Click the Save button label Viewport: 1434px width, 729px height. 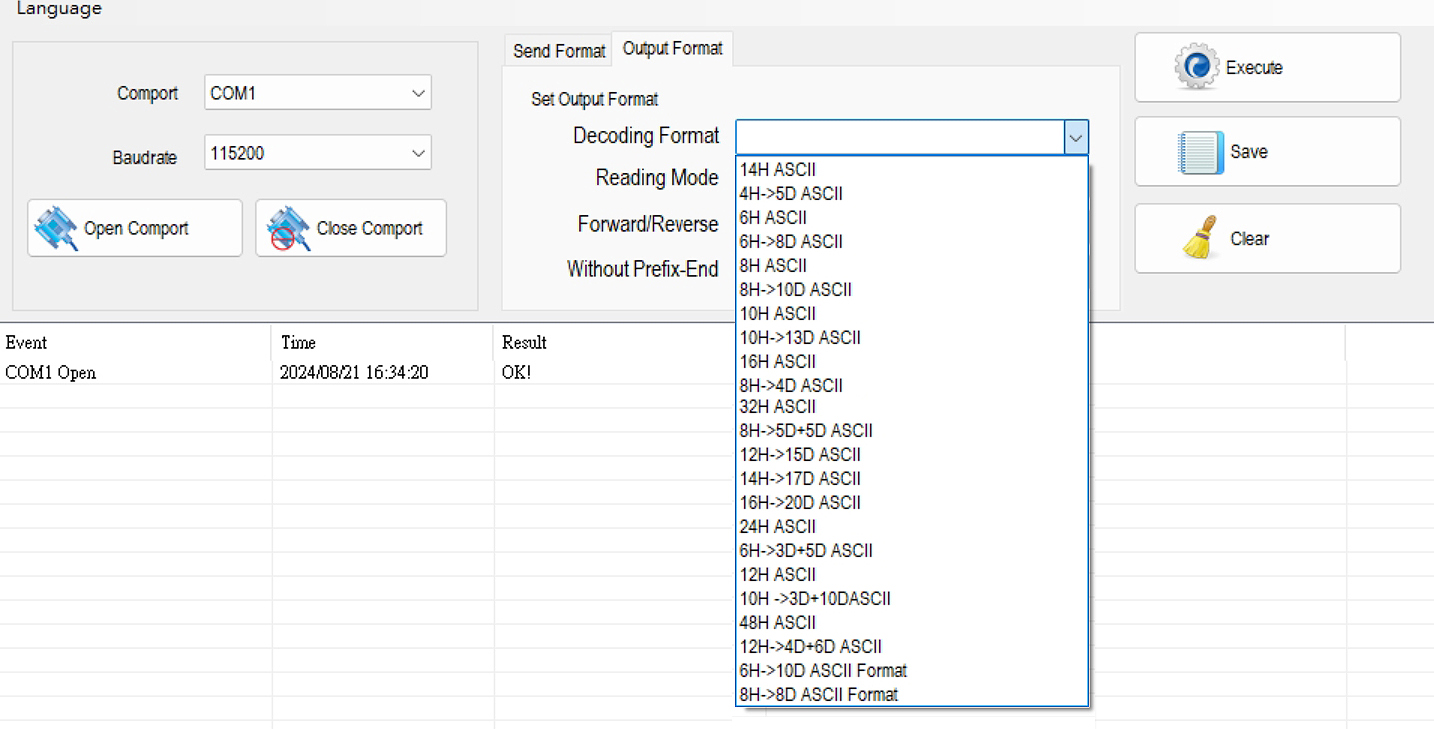[x=1249, y=152]
